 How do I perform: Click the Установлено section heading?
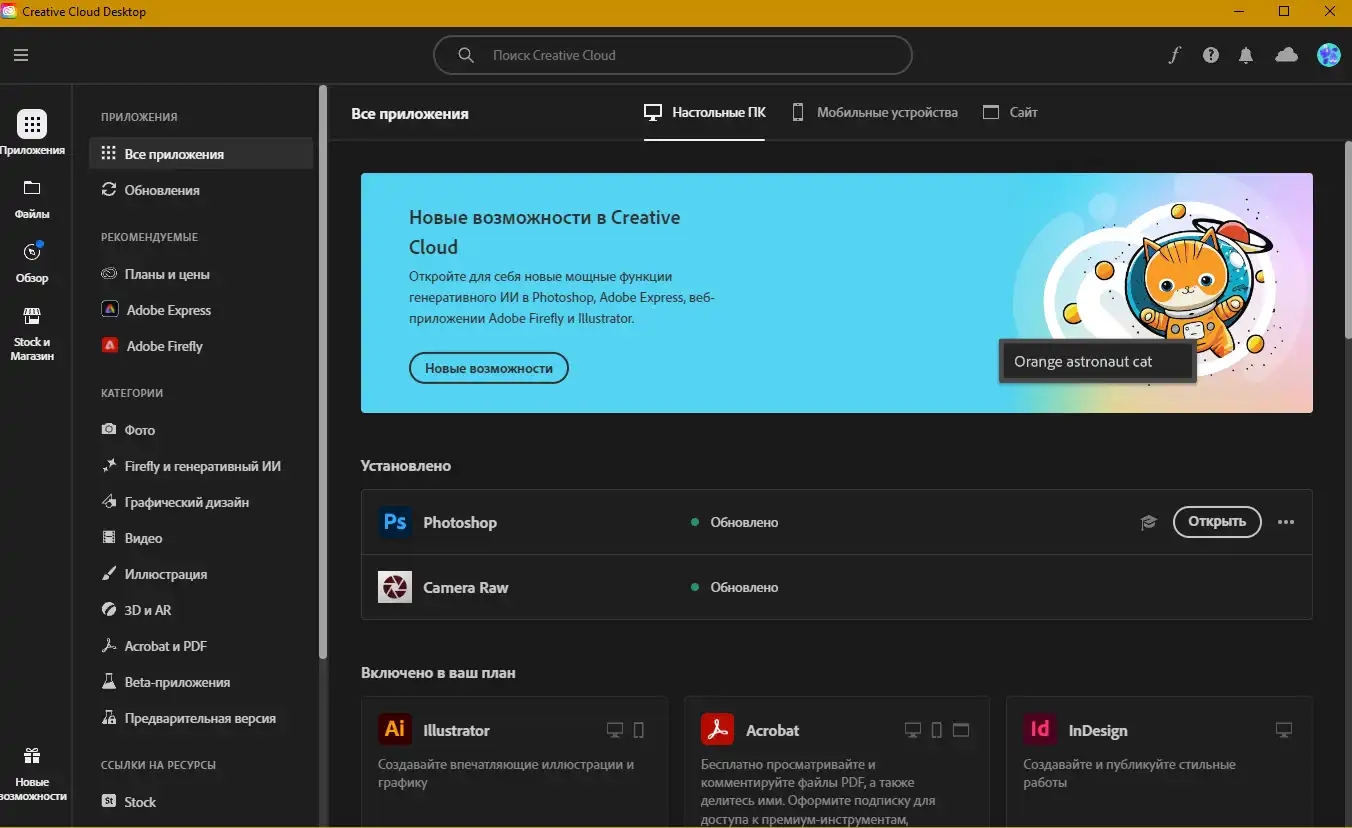[406, 465]
